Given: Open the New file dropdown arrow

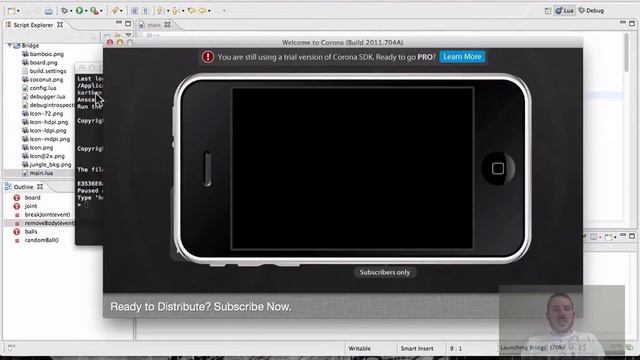Looking at the screenshot, I should [18, 11].
